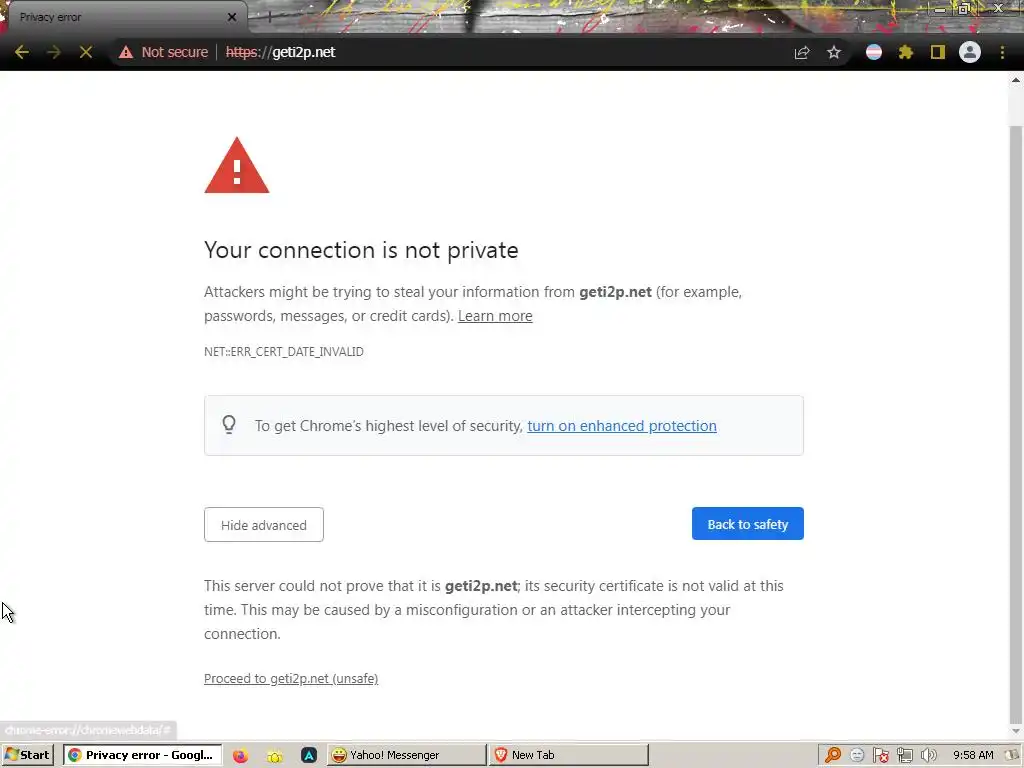Go back to the previous page
The image size is (1024, 768).
tap(22, 52)
